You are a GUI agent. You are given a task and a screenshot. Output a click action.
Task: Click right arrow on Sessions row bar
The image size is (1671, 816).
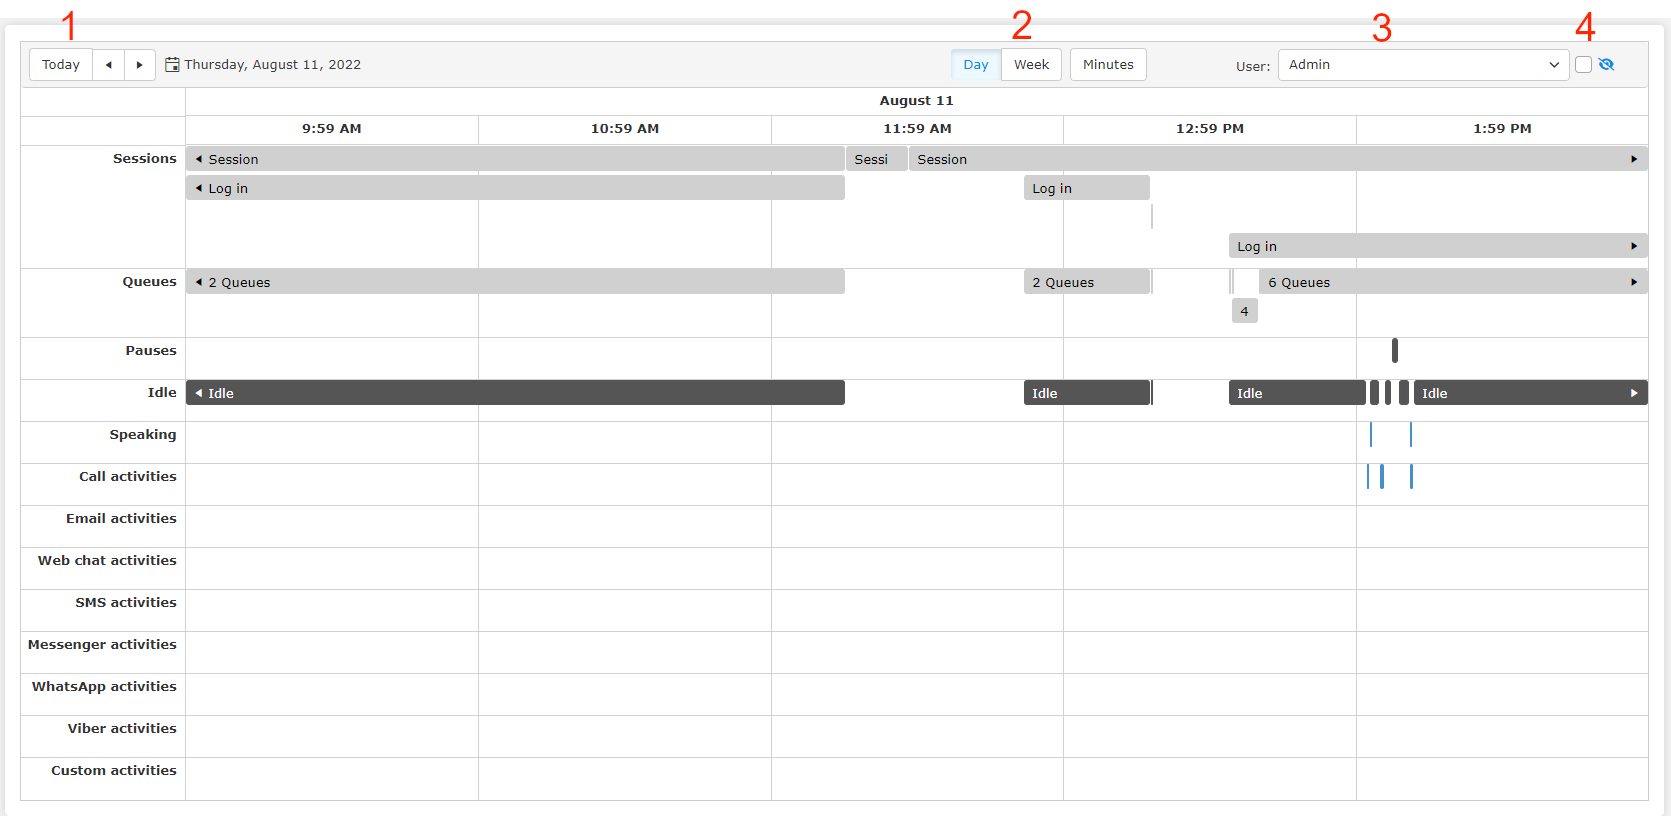pos(1634,159)
